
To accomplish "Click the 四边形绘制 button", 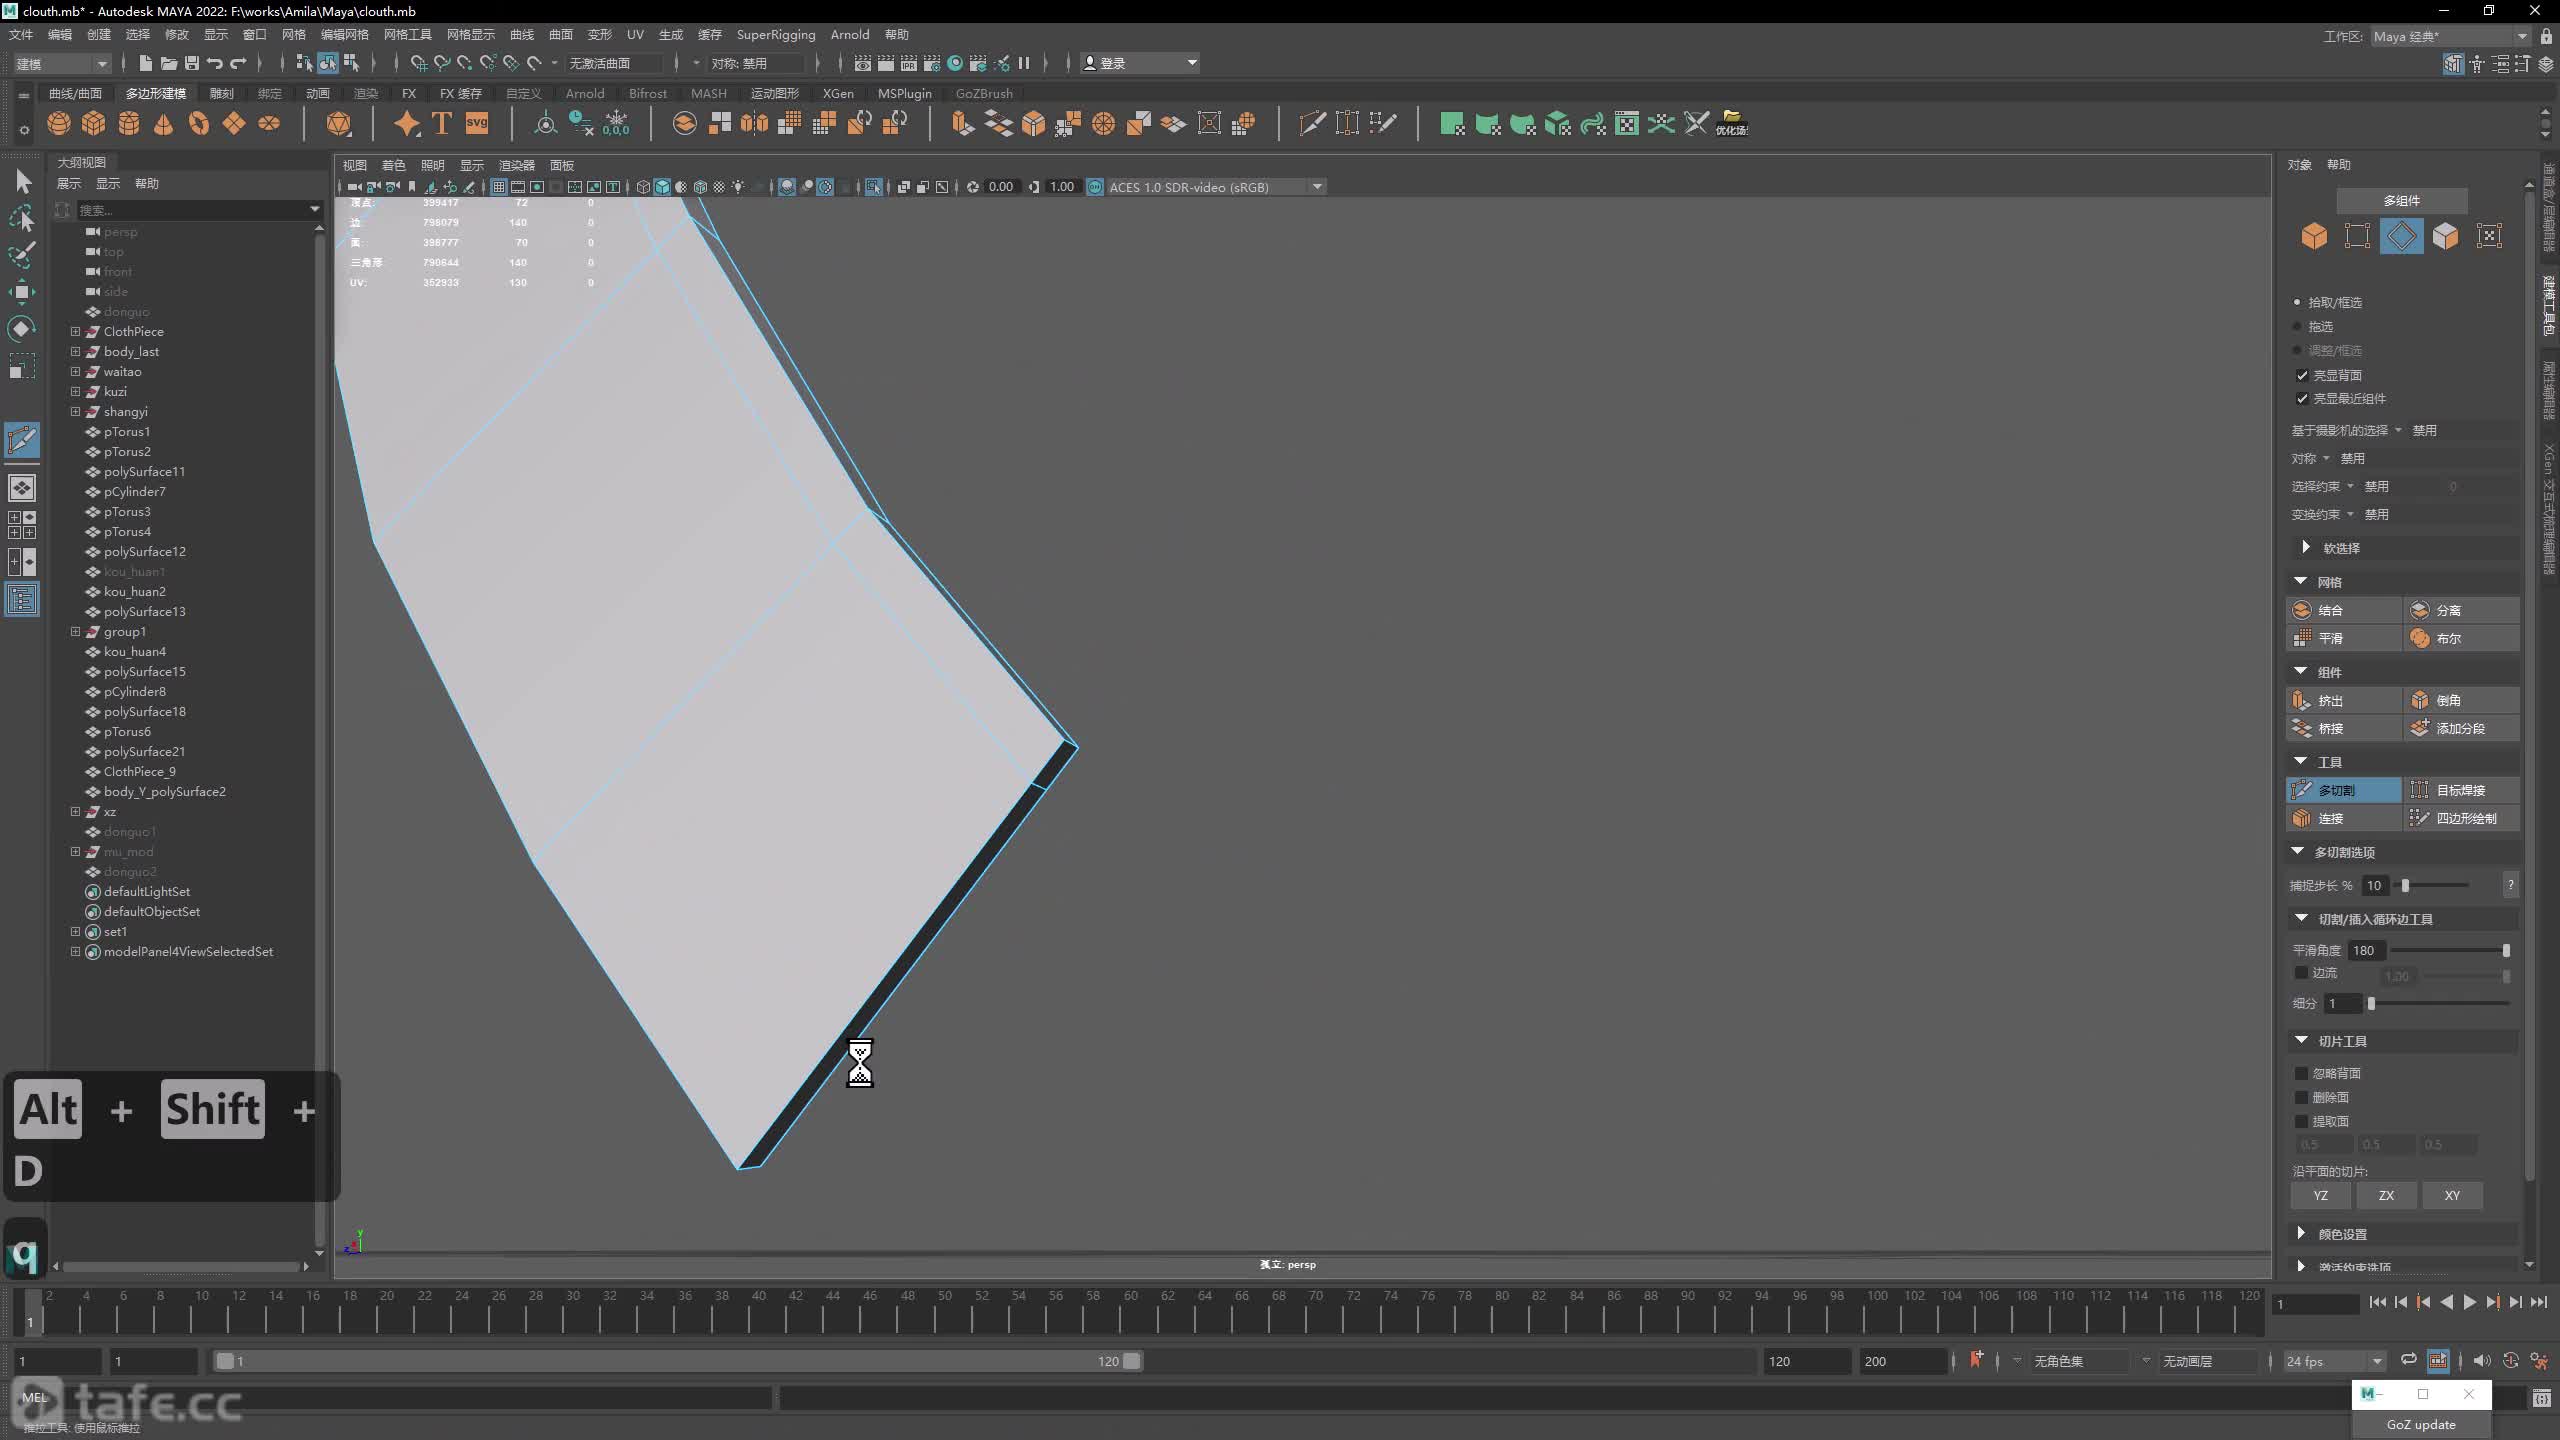I will (2462, 818).
